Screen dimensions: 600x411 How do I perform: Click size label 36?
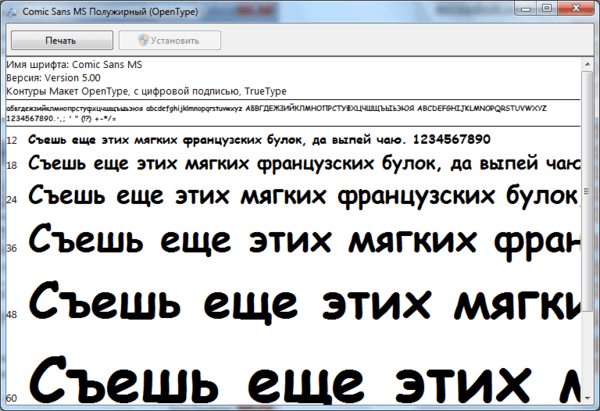12,248
